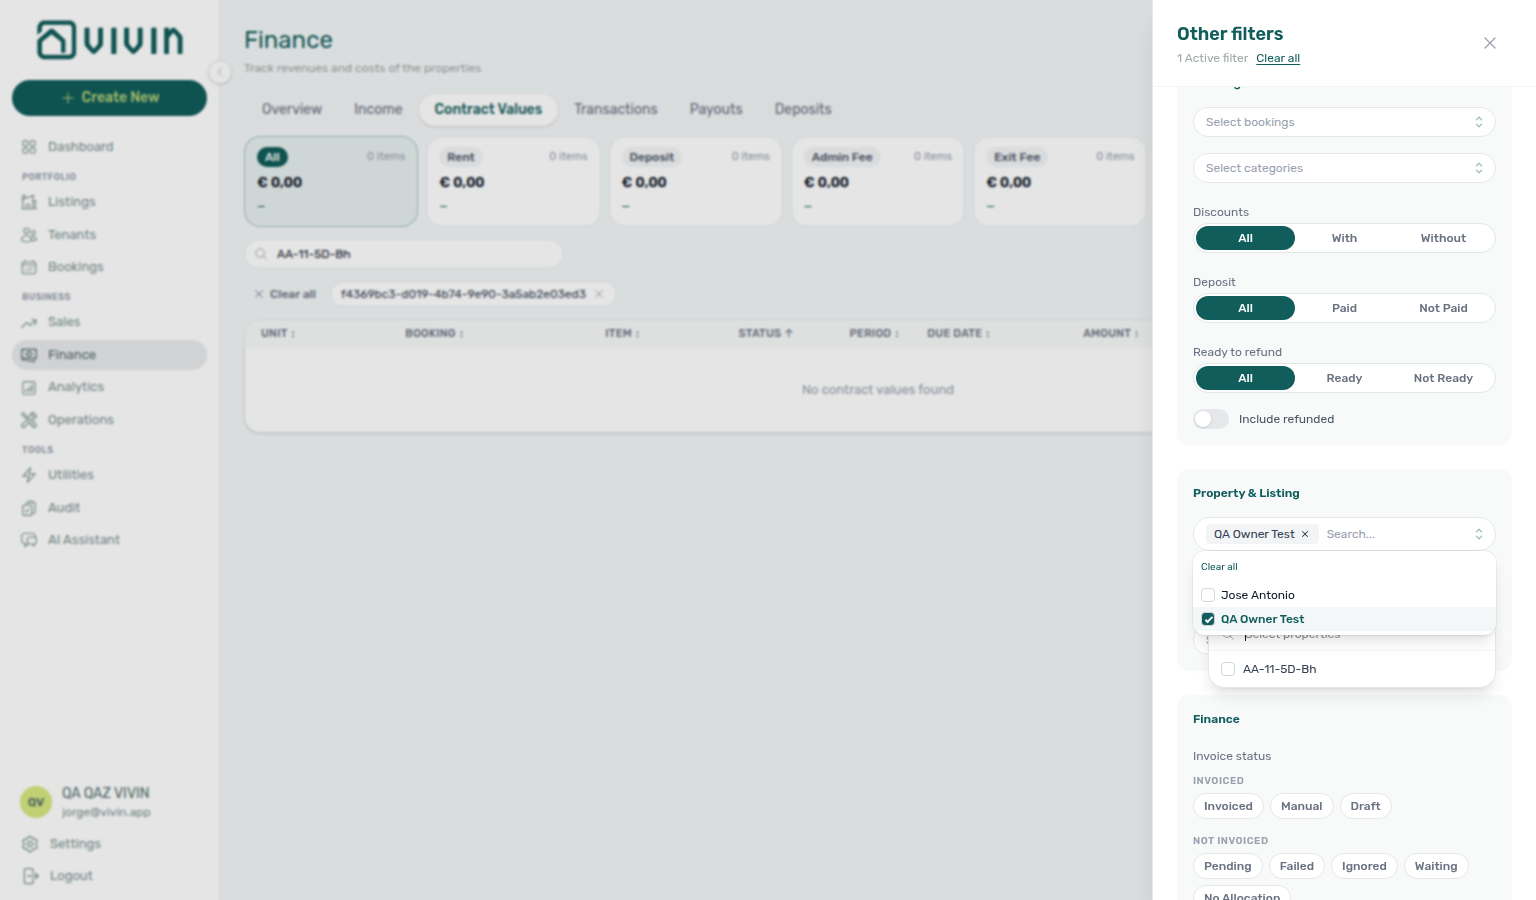1536x900 pixels.
Task: Switch to the Overview tab
Action: [292, 109]
